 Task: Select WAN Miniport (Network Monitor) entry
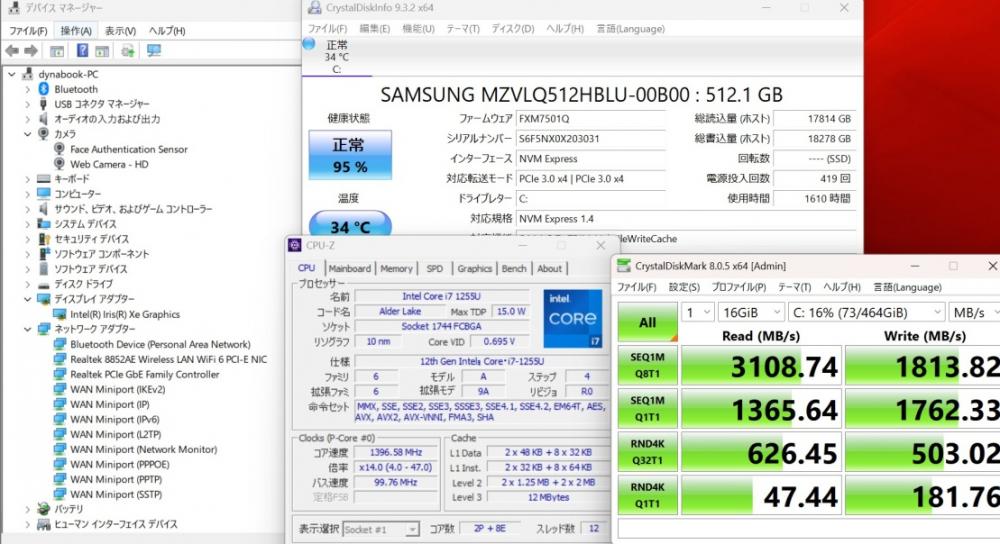coord(143,449)
